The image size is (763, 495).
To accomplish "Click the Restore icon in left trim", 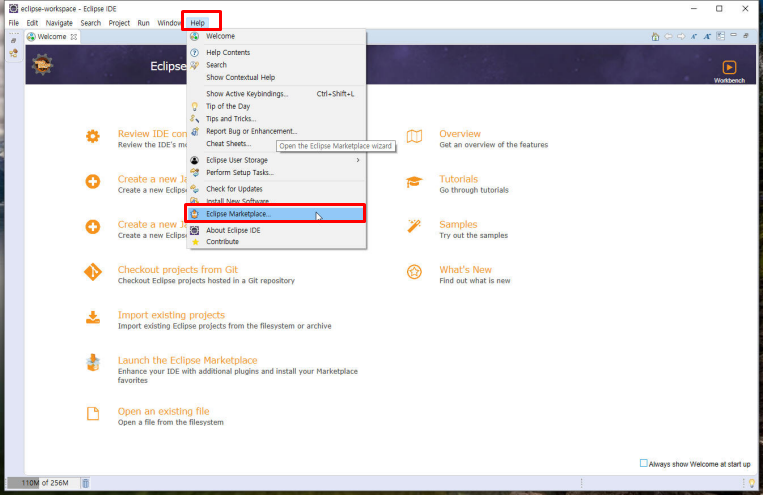I will point(13,40).
